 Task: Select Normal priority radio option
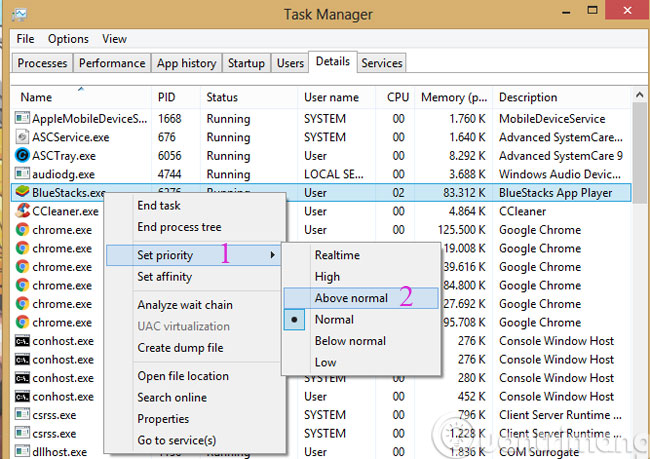334,320
